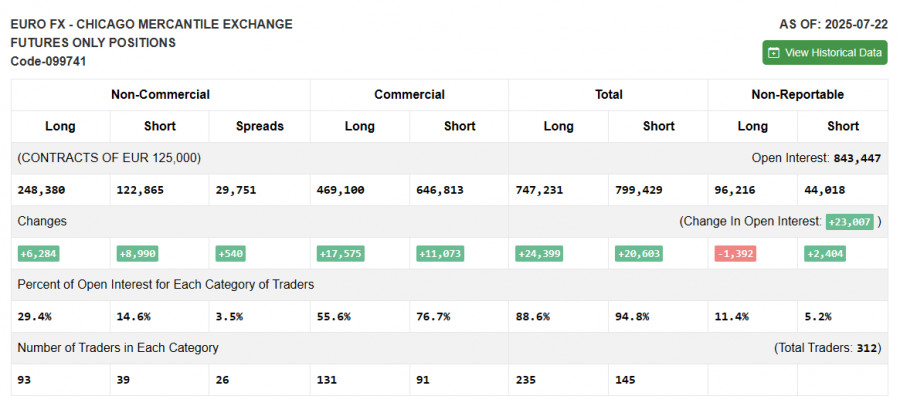
Task: Click the +2,404 change badge
Action: point(825,254)
